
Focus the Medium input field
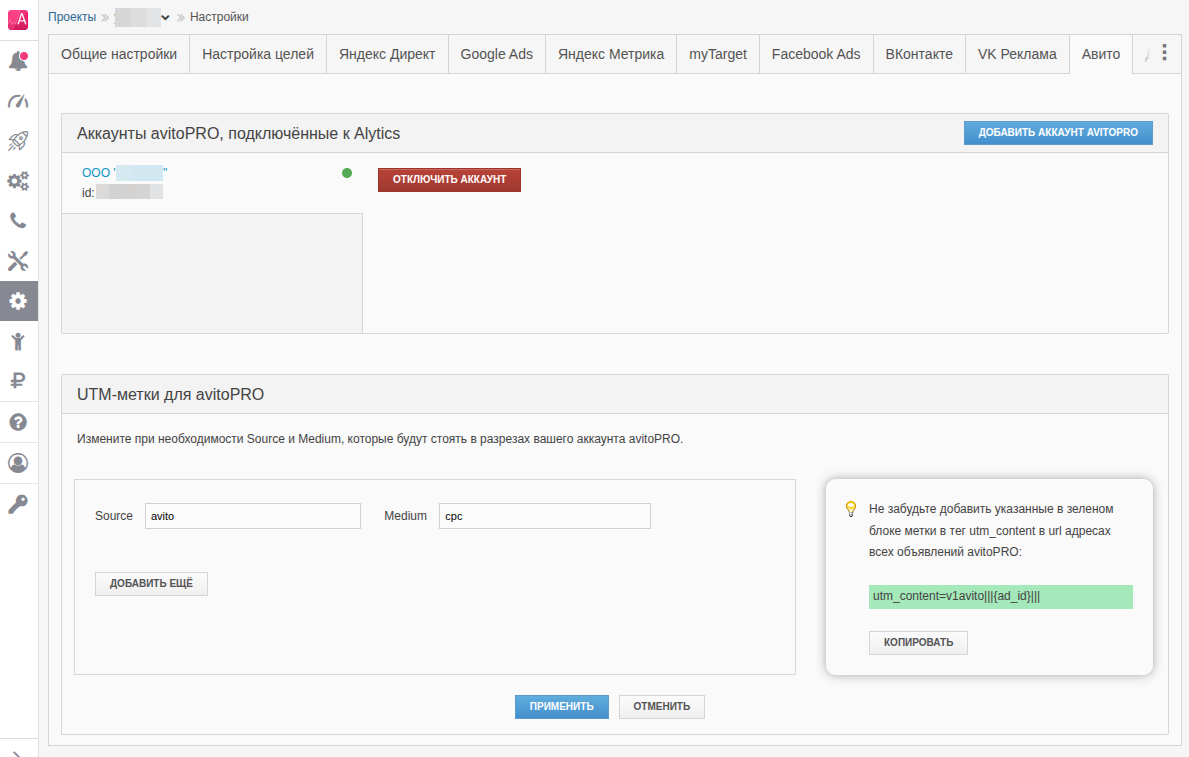point(544,516)
